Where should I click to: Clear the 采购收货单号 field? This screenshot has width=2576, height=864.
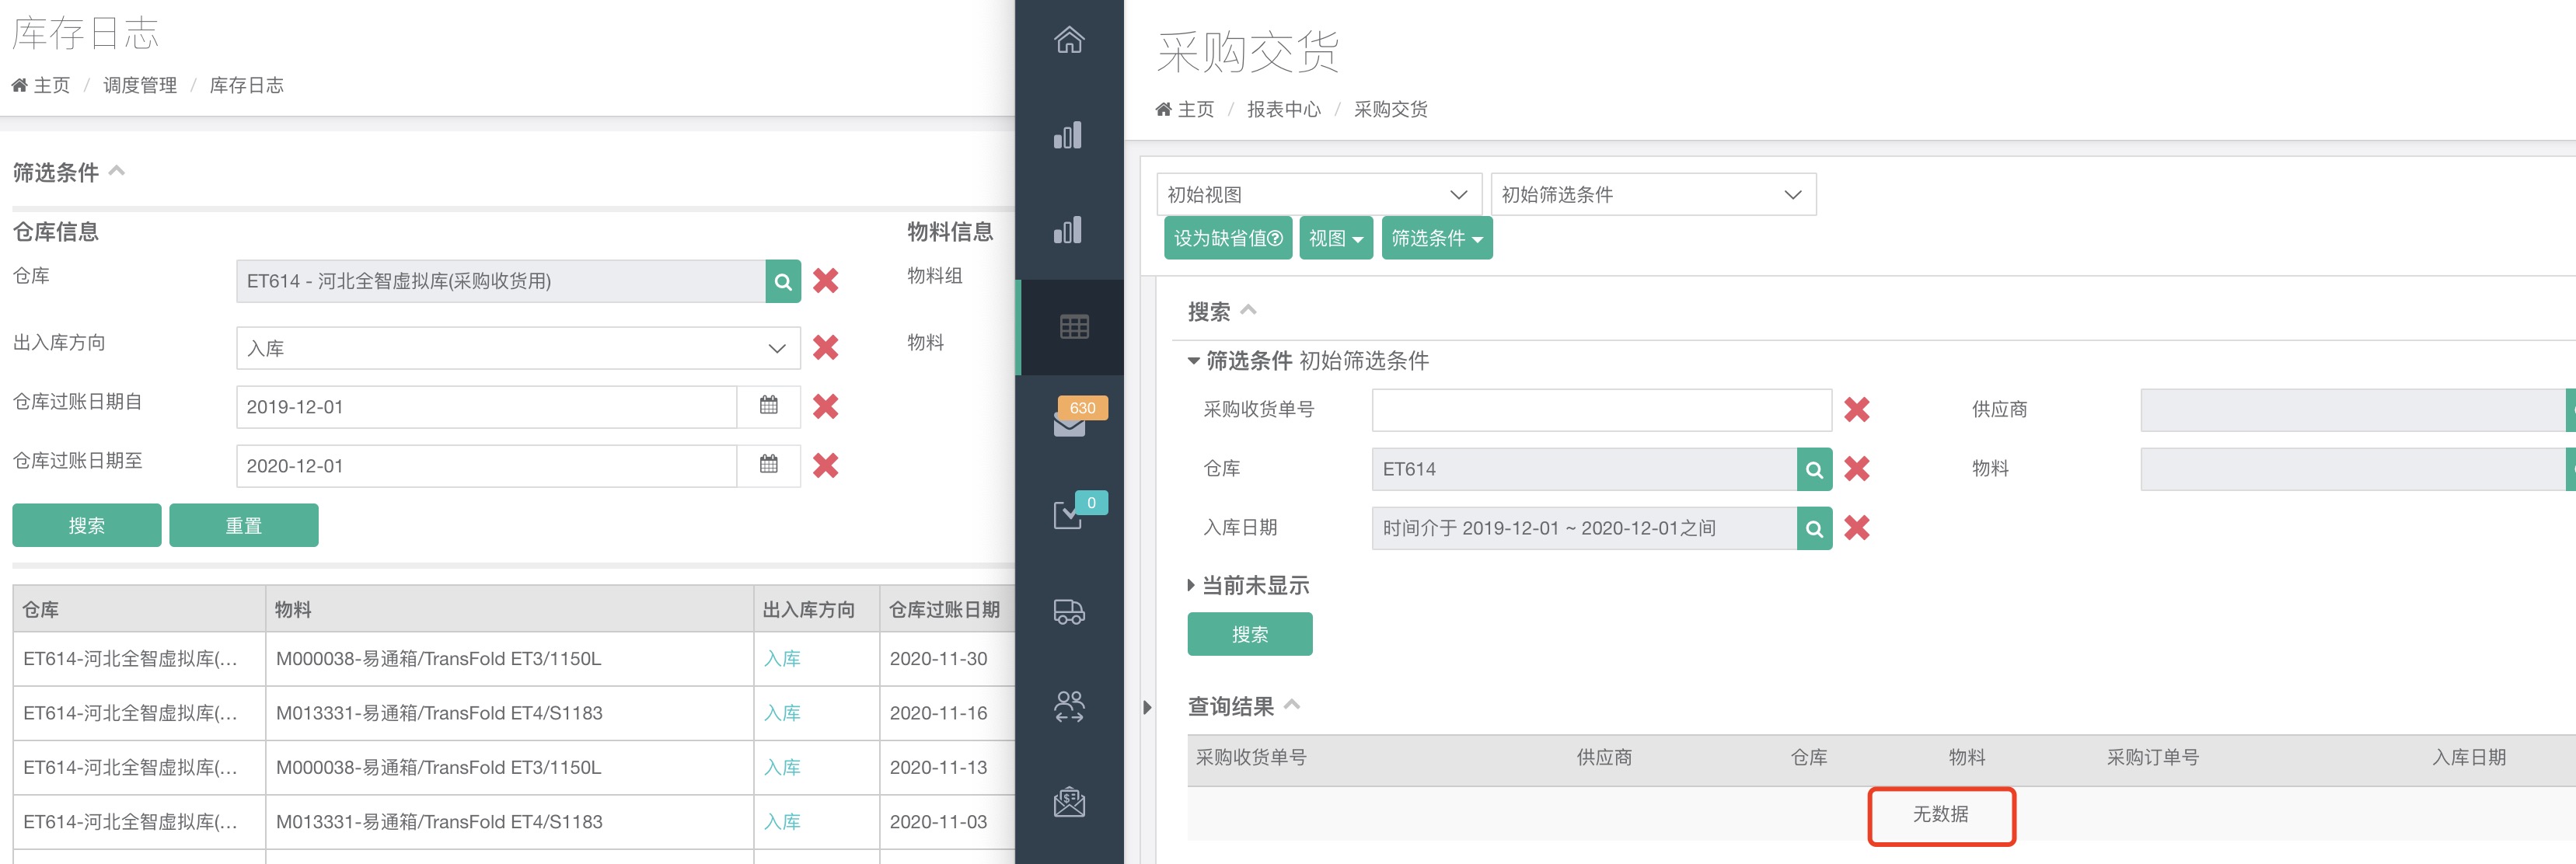[1857, 409]
